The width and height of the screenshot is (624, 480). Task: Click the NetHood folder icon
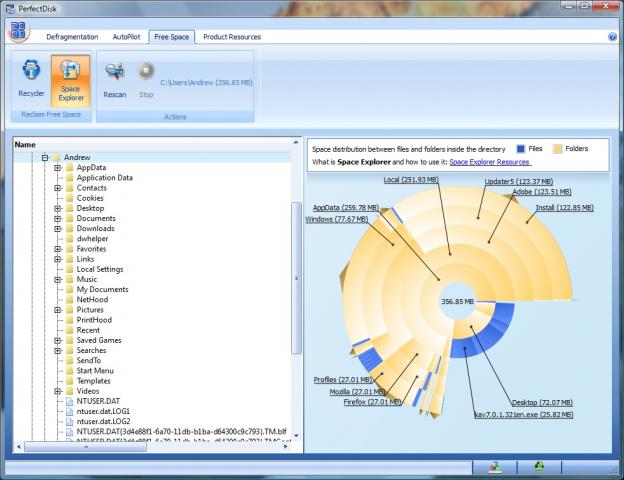70,299
